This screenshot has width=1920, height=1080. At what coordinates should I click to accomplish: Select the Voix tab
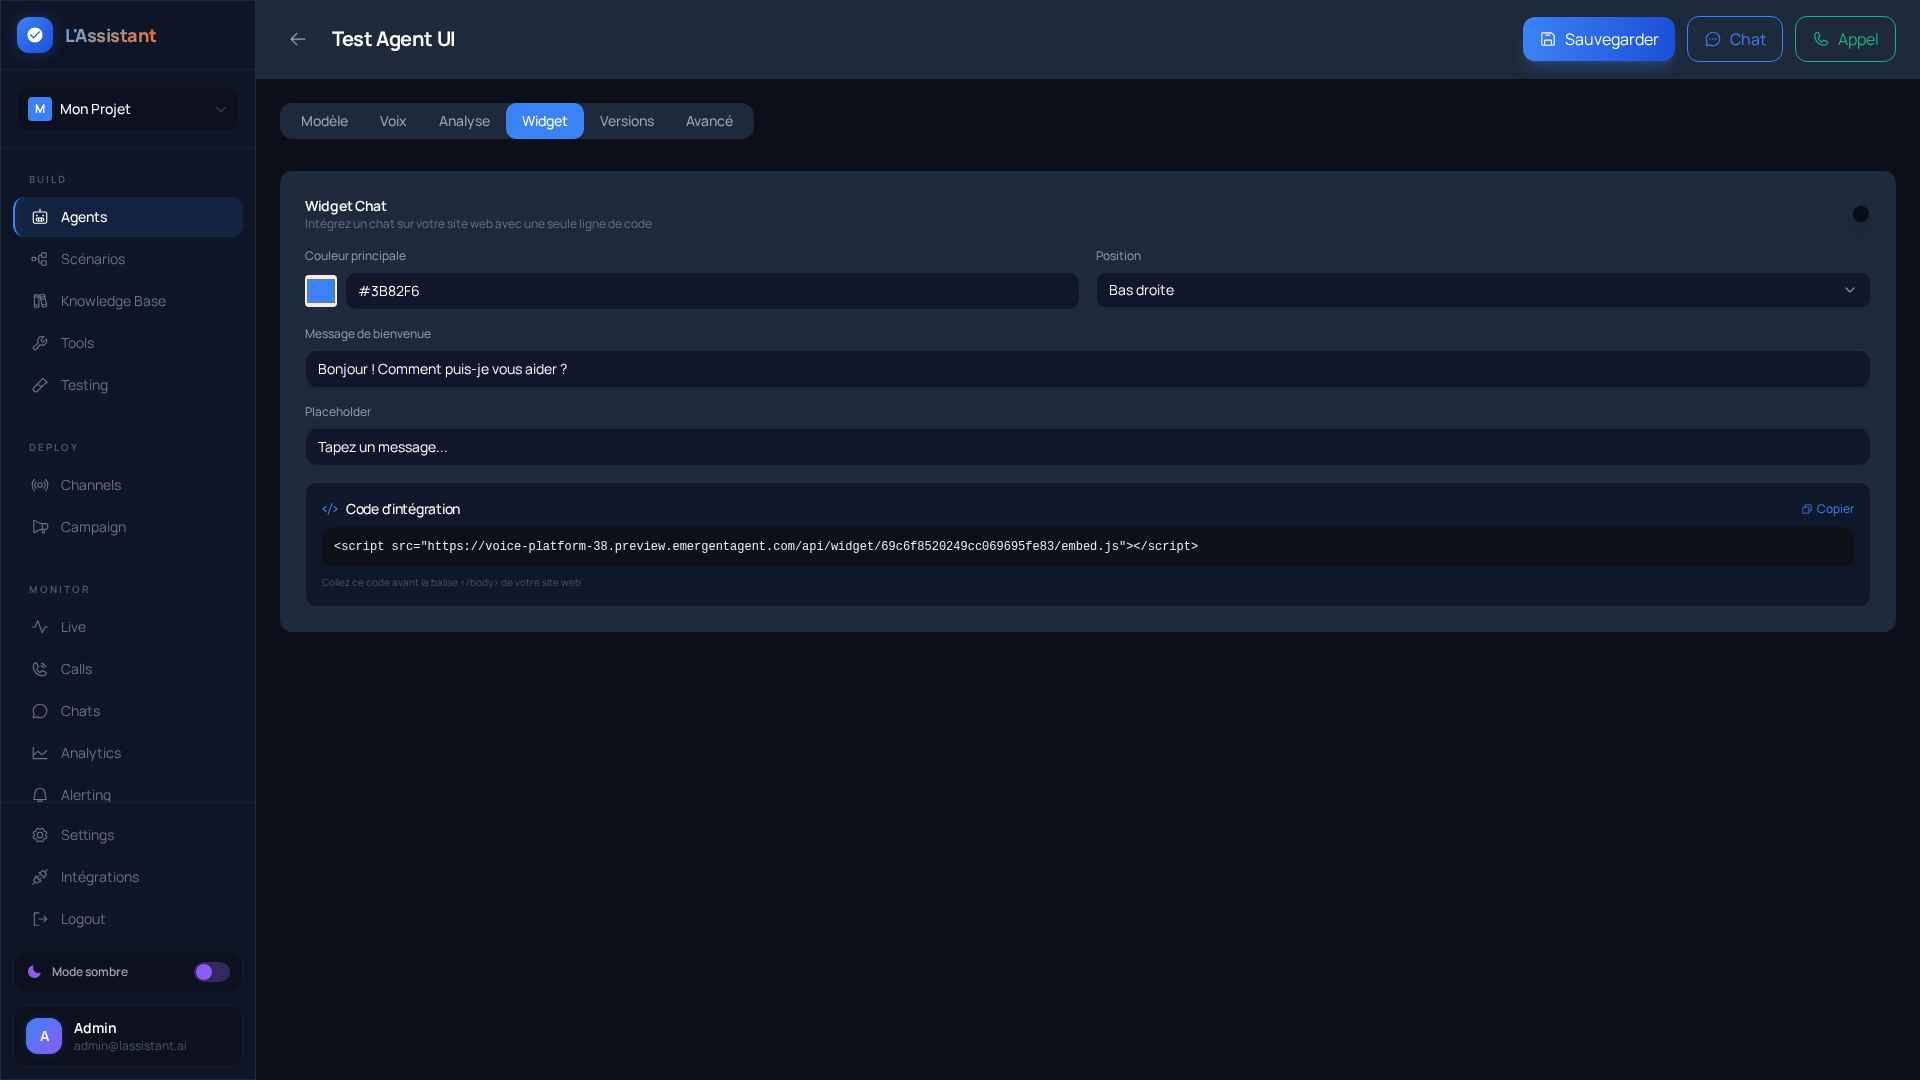click(x=393, y=121)
